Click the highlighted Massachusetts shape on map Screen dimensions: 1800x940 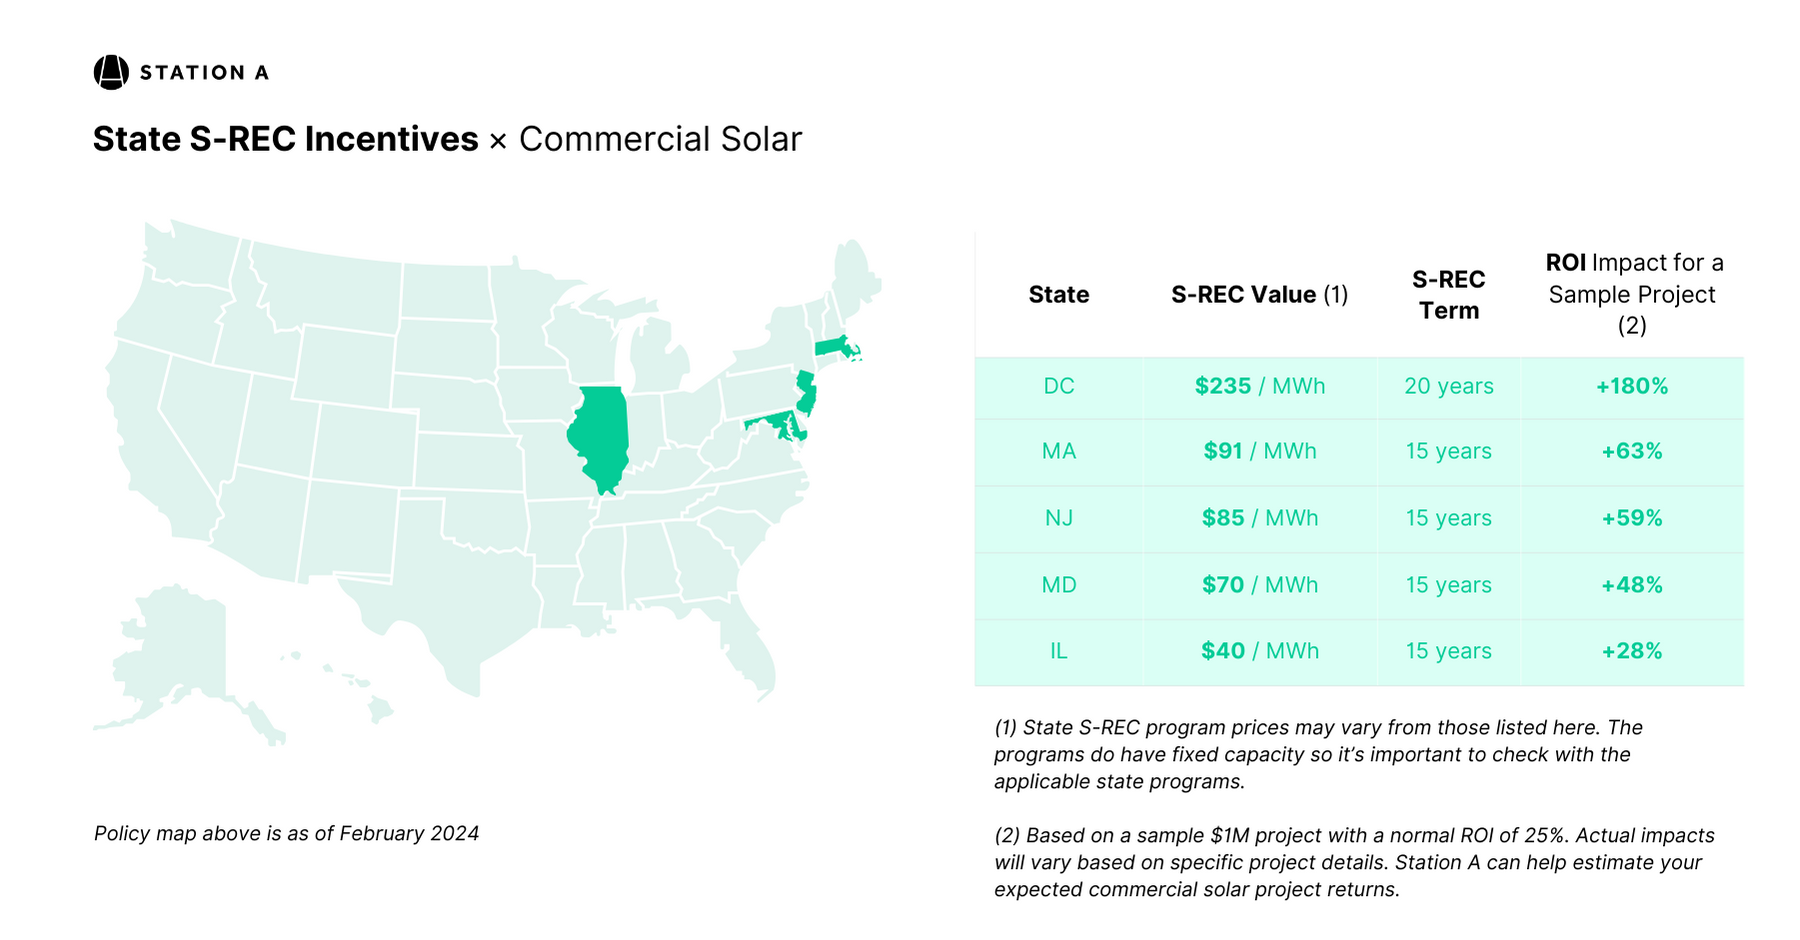832,347
